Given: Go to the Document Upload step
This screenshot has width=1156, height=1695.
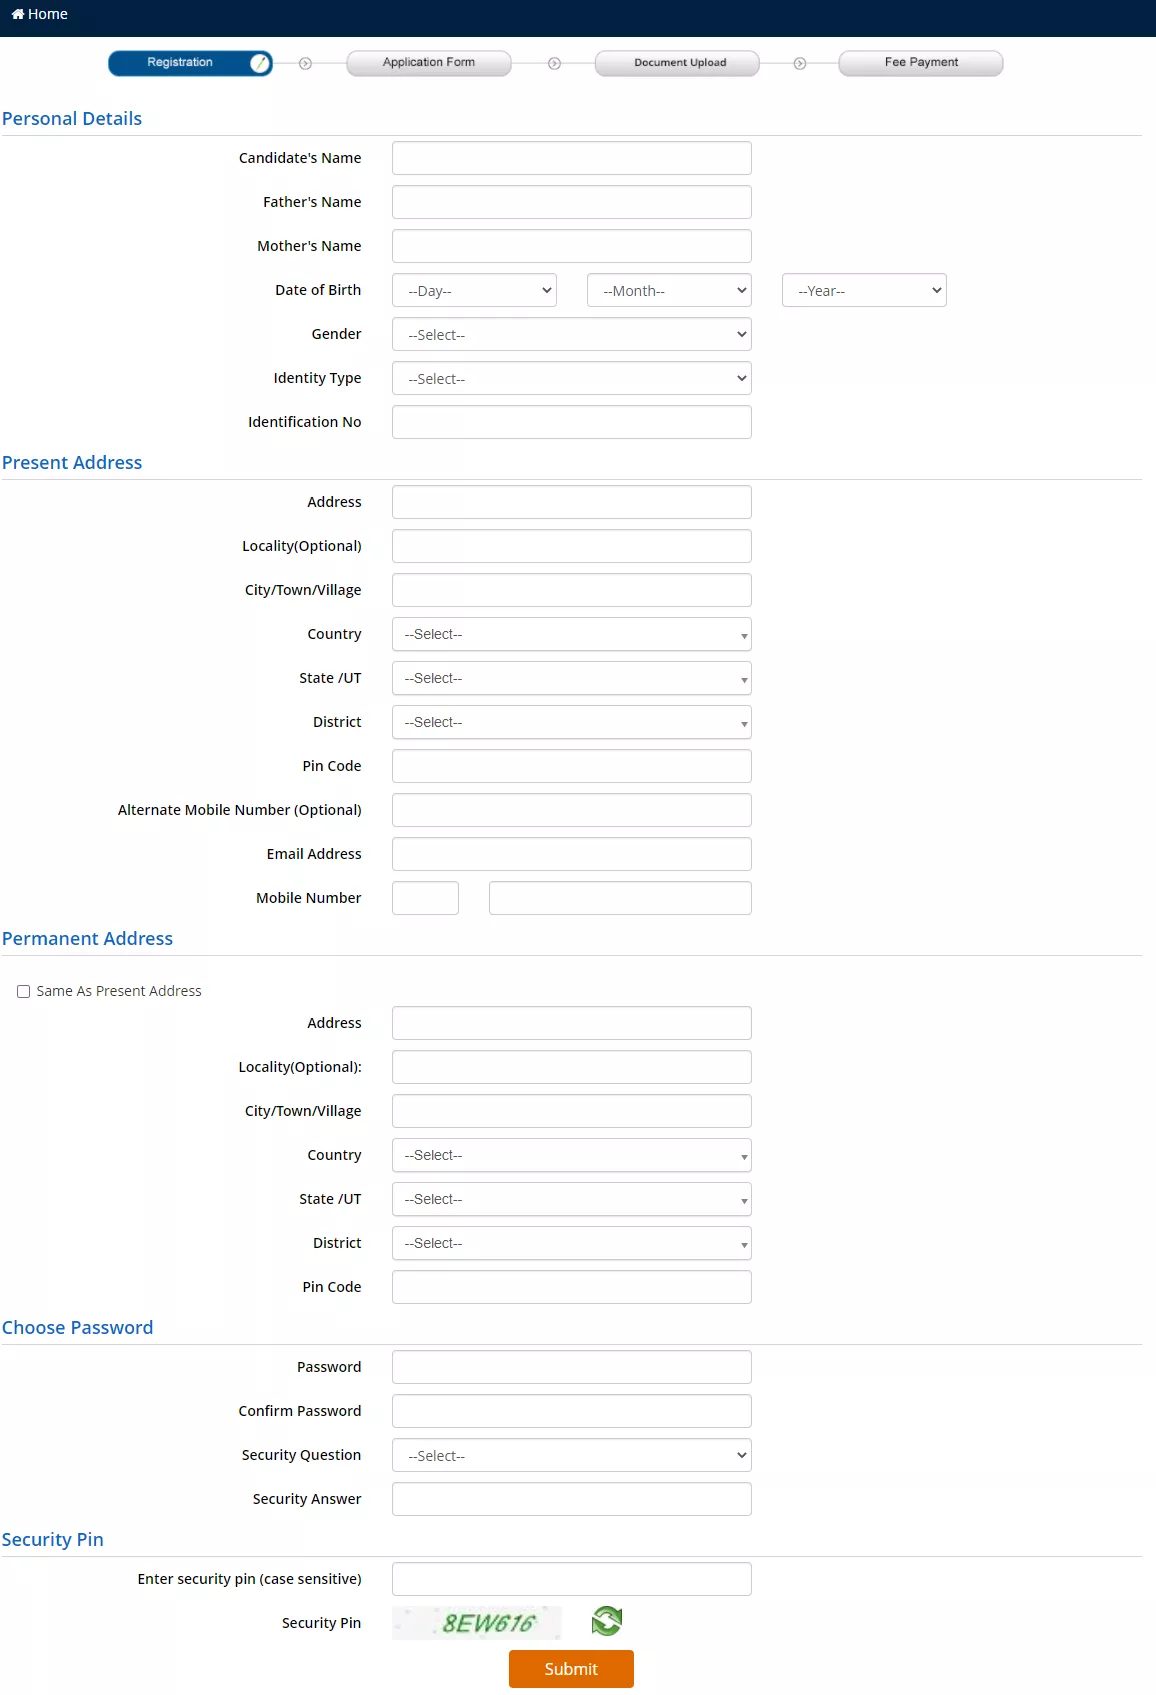Looking at the screenshot, I should pyautogui.click(x=677, y=63).
